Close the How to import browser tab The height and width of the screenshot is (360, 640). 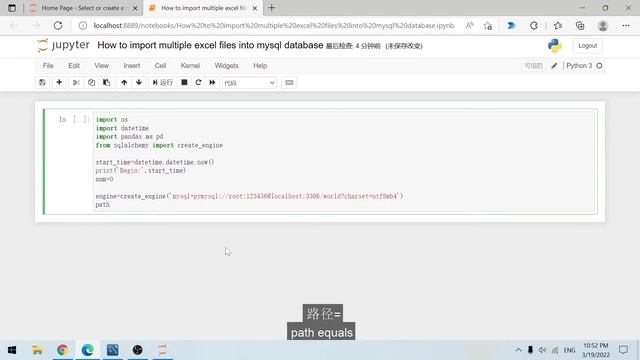coord(255,8)
